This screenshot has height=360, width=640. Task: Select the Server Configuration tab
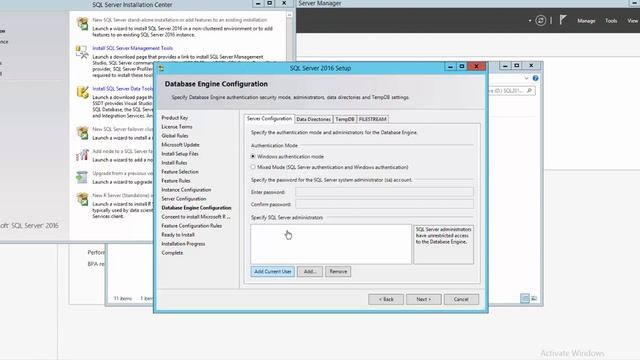pos(269,118)
